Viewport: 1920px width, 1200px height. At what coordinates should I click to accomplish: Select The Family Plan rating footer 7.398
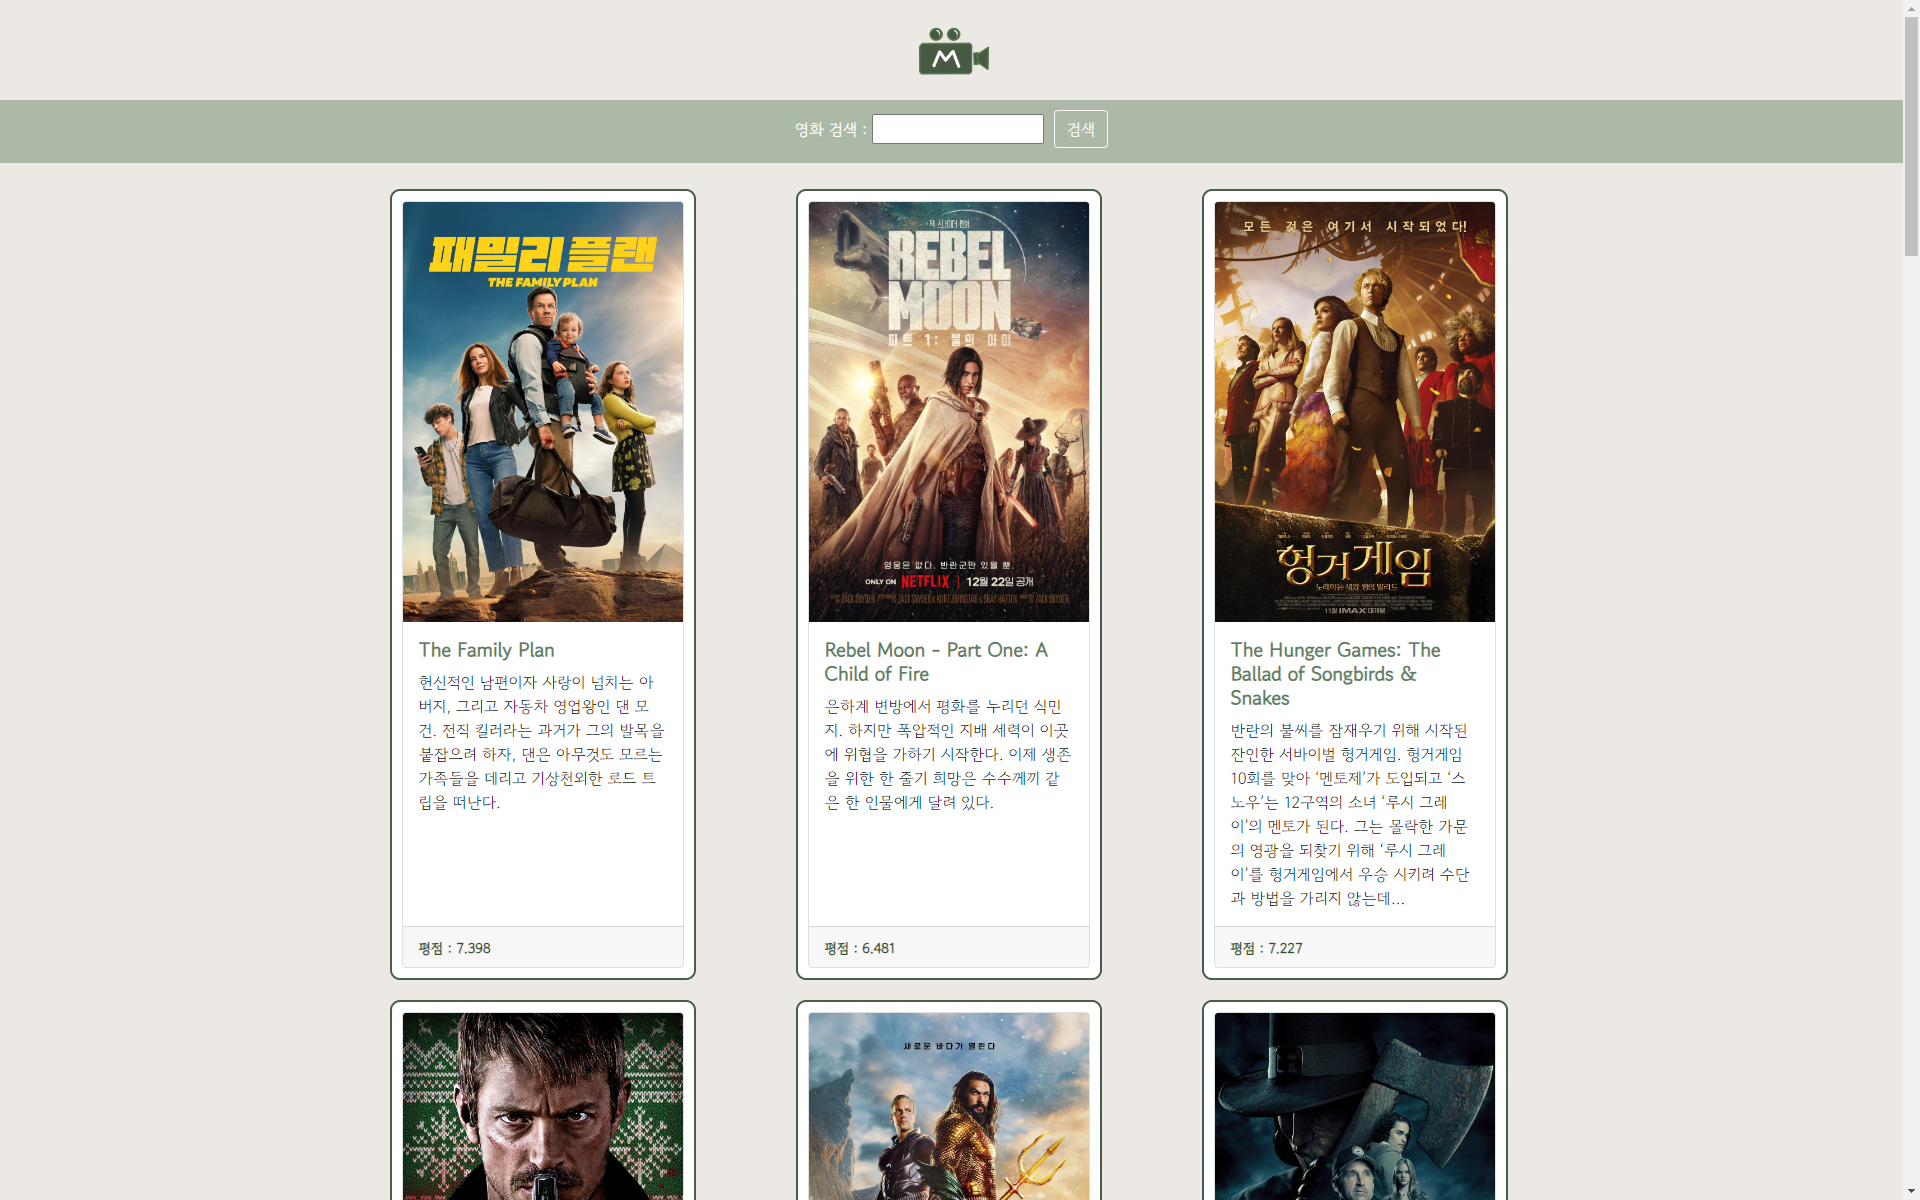pyautogui.click(x=454, y=948)
